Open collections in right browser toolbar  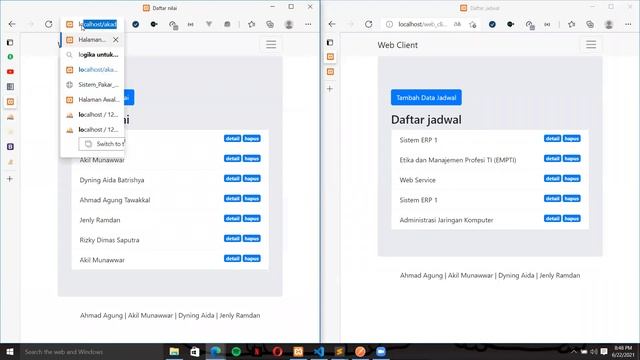tap(590, 24)
